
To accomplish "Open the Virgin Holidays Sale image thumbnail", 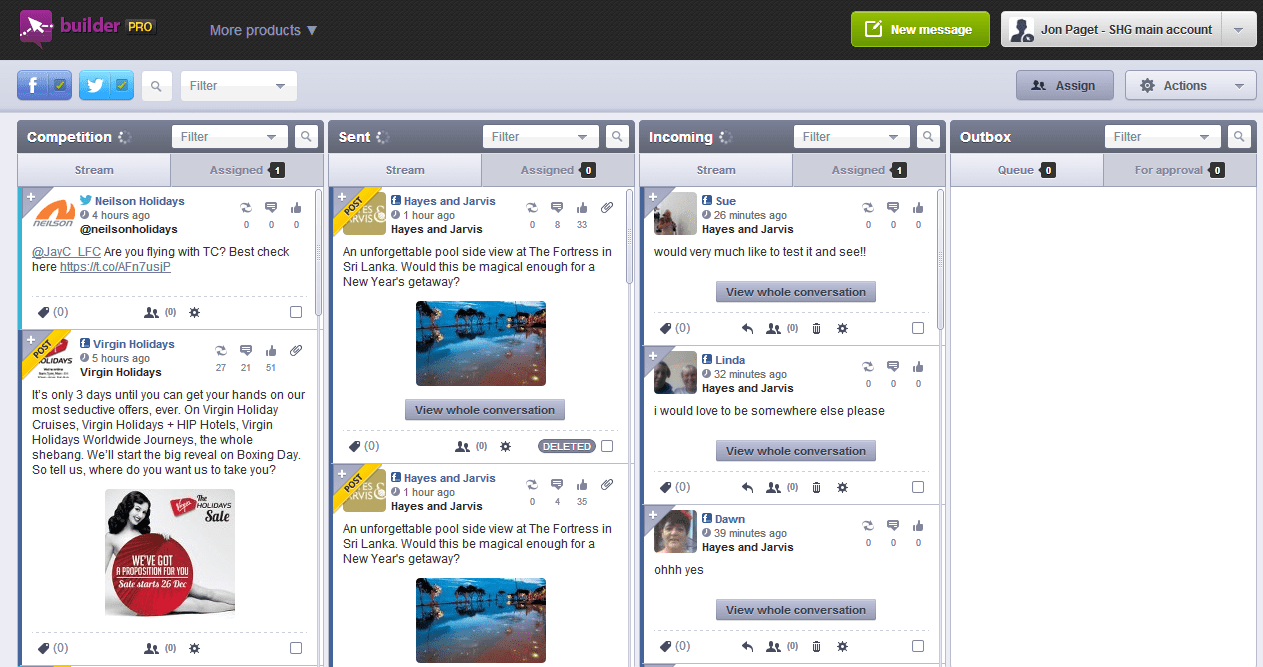I will [x=170, y=553].
